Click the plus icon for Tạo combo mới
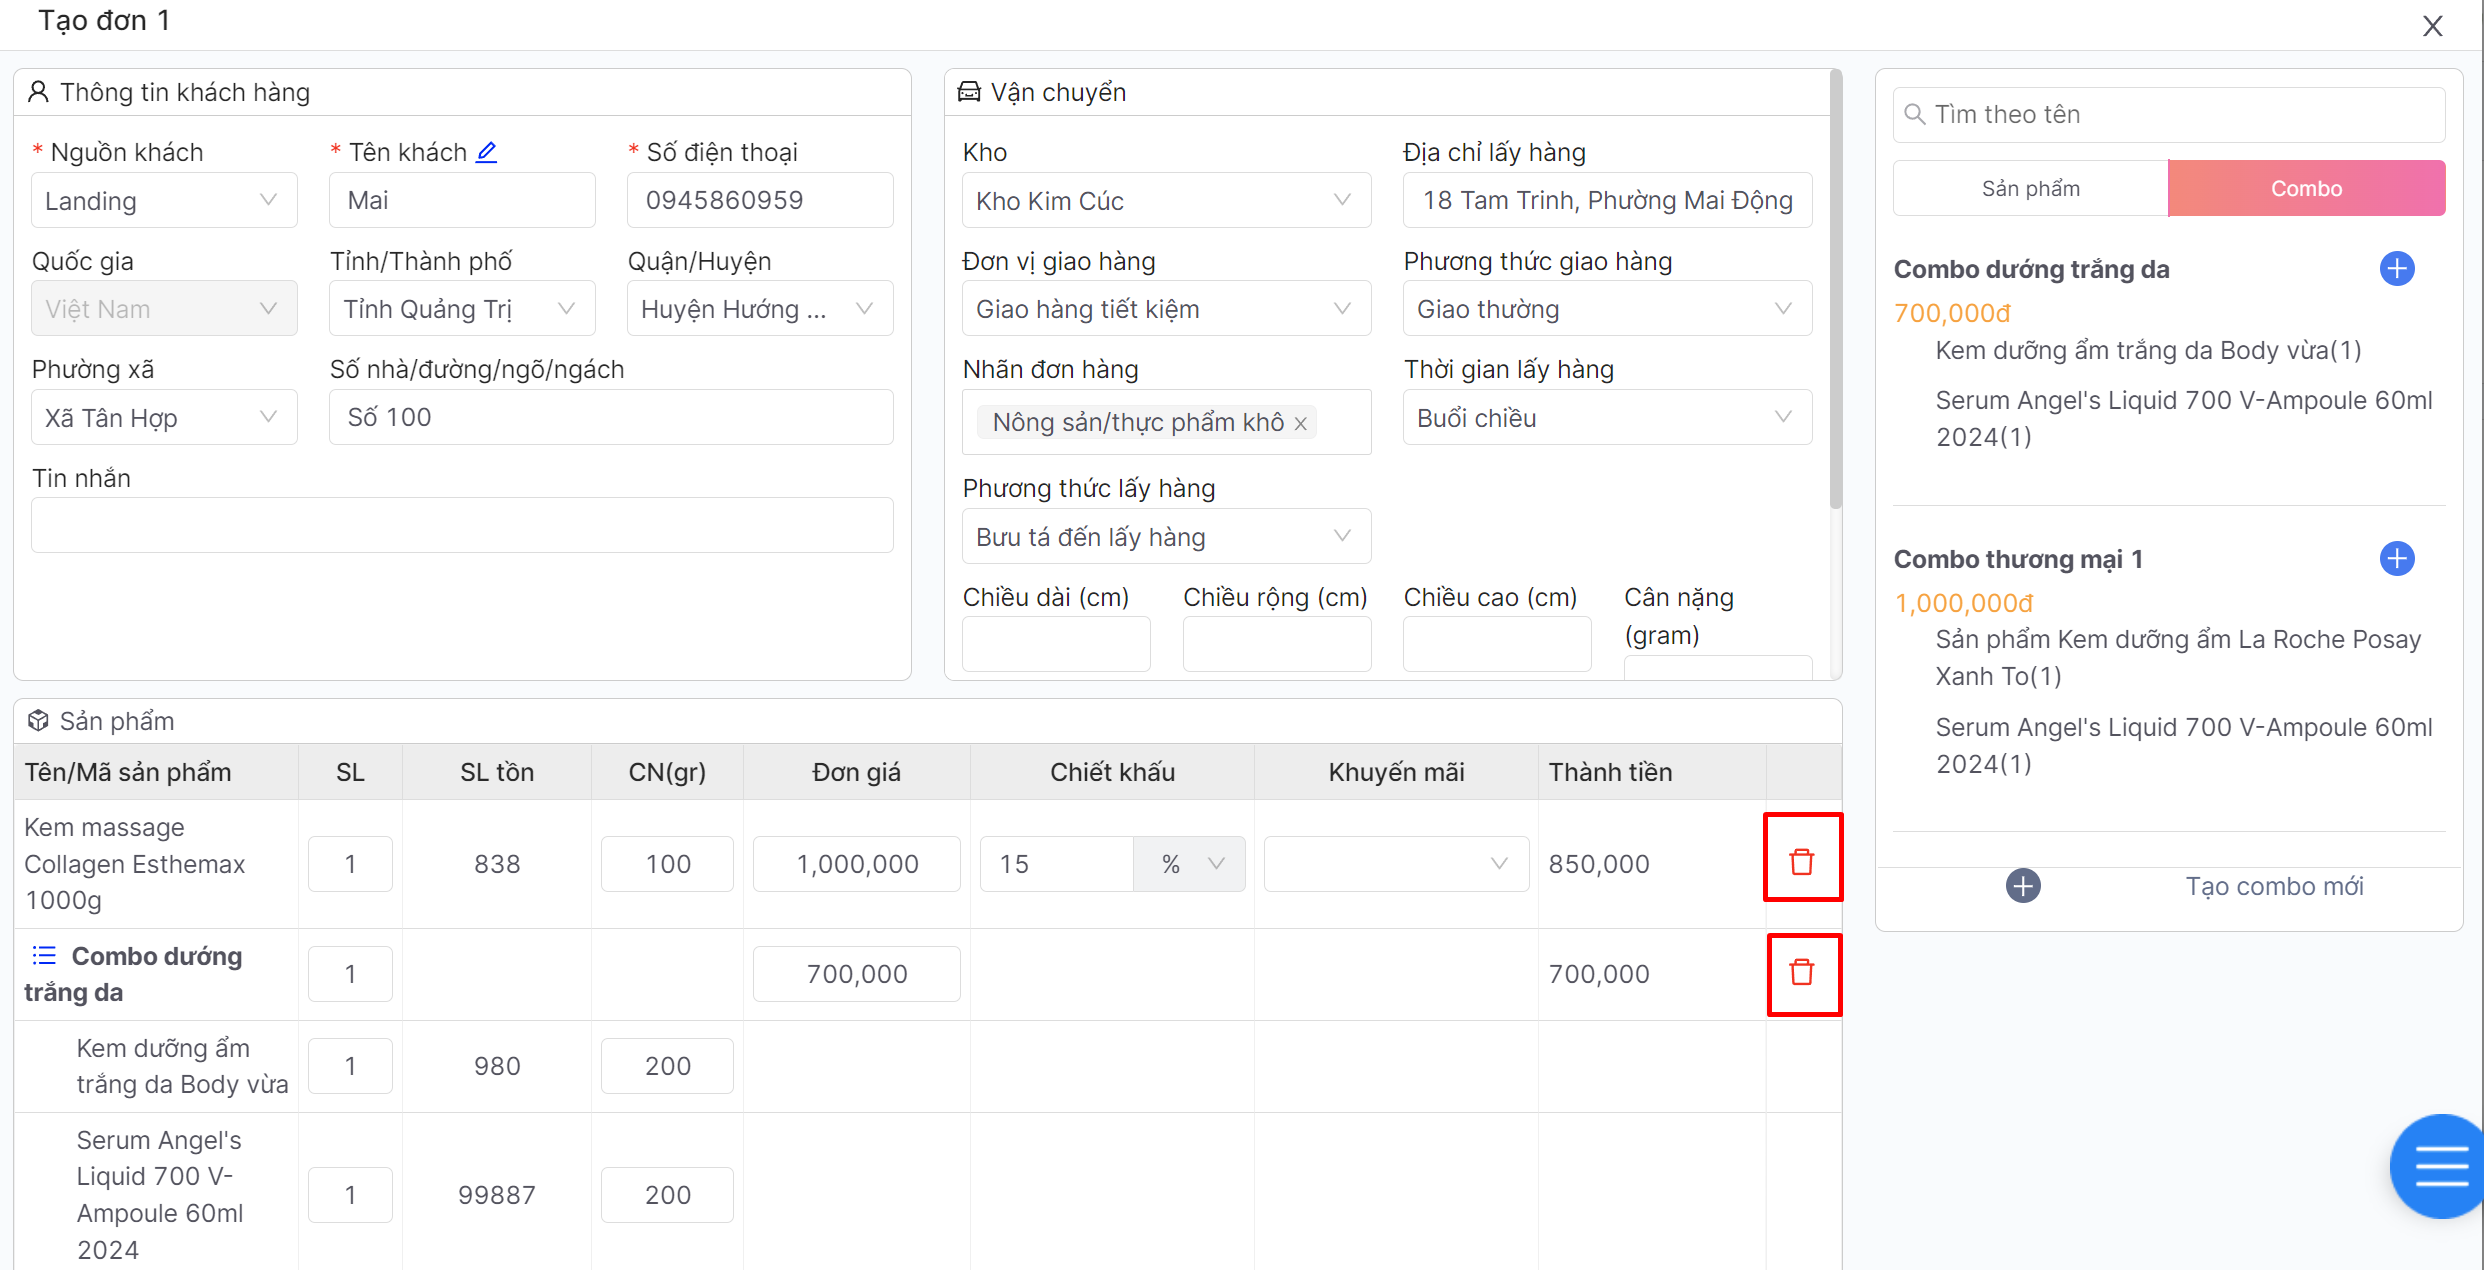 [x=2023, y=886]
